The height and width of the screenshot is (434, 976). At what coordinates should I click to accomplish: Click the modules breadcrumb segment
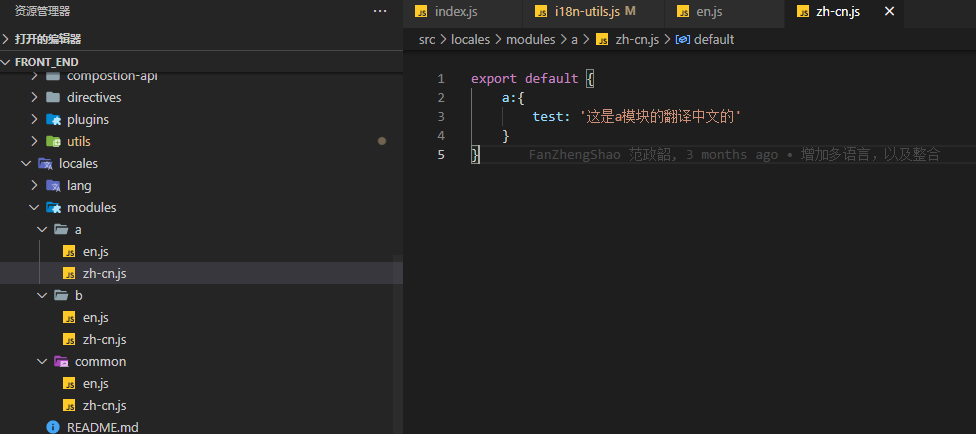(530, 39)
